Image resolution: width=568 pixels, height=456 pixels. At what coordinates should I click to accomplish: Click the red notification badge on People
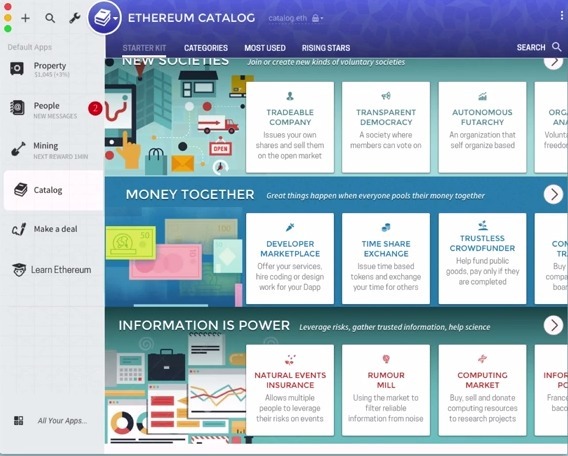tap(95, 108)
